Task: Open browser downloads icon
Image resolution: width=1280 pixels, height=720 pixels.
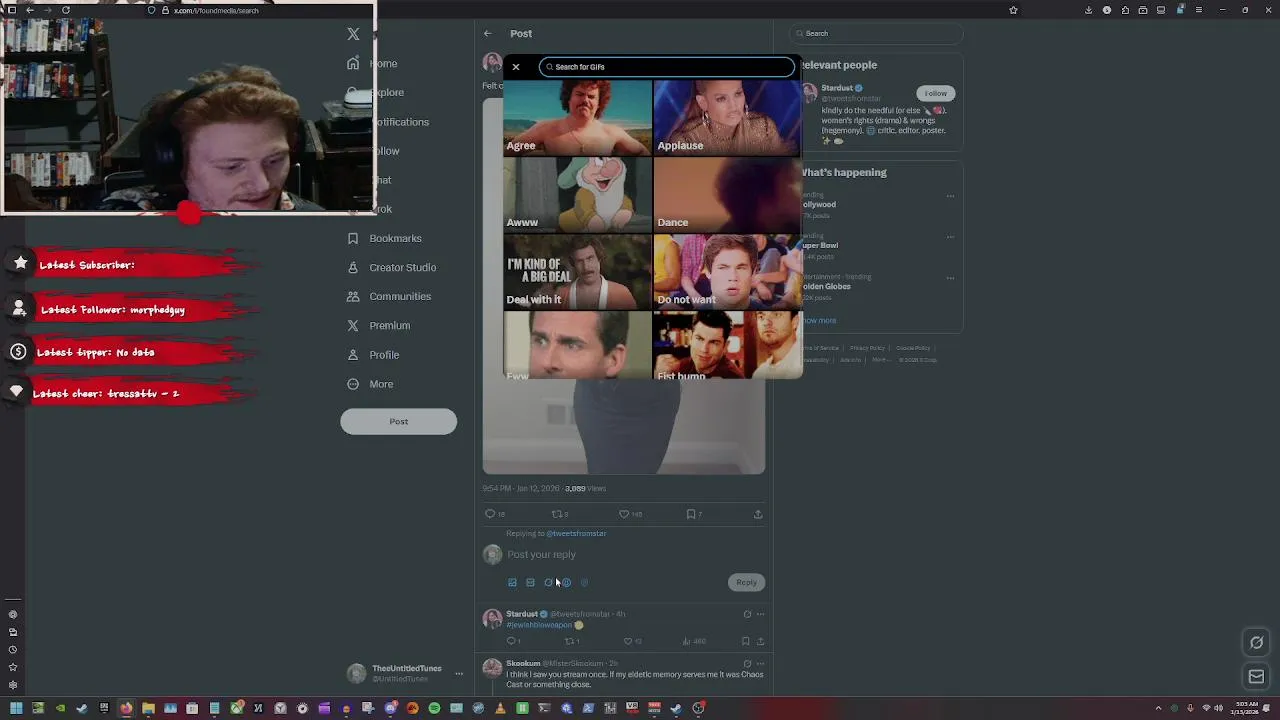Action: click(x=1088, y=10)
